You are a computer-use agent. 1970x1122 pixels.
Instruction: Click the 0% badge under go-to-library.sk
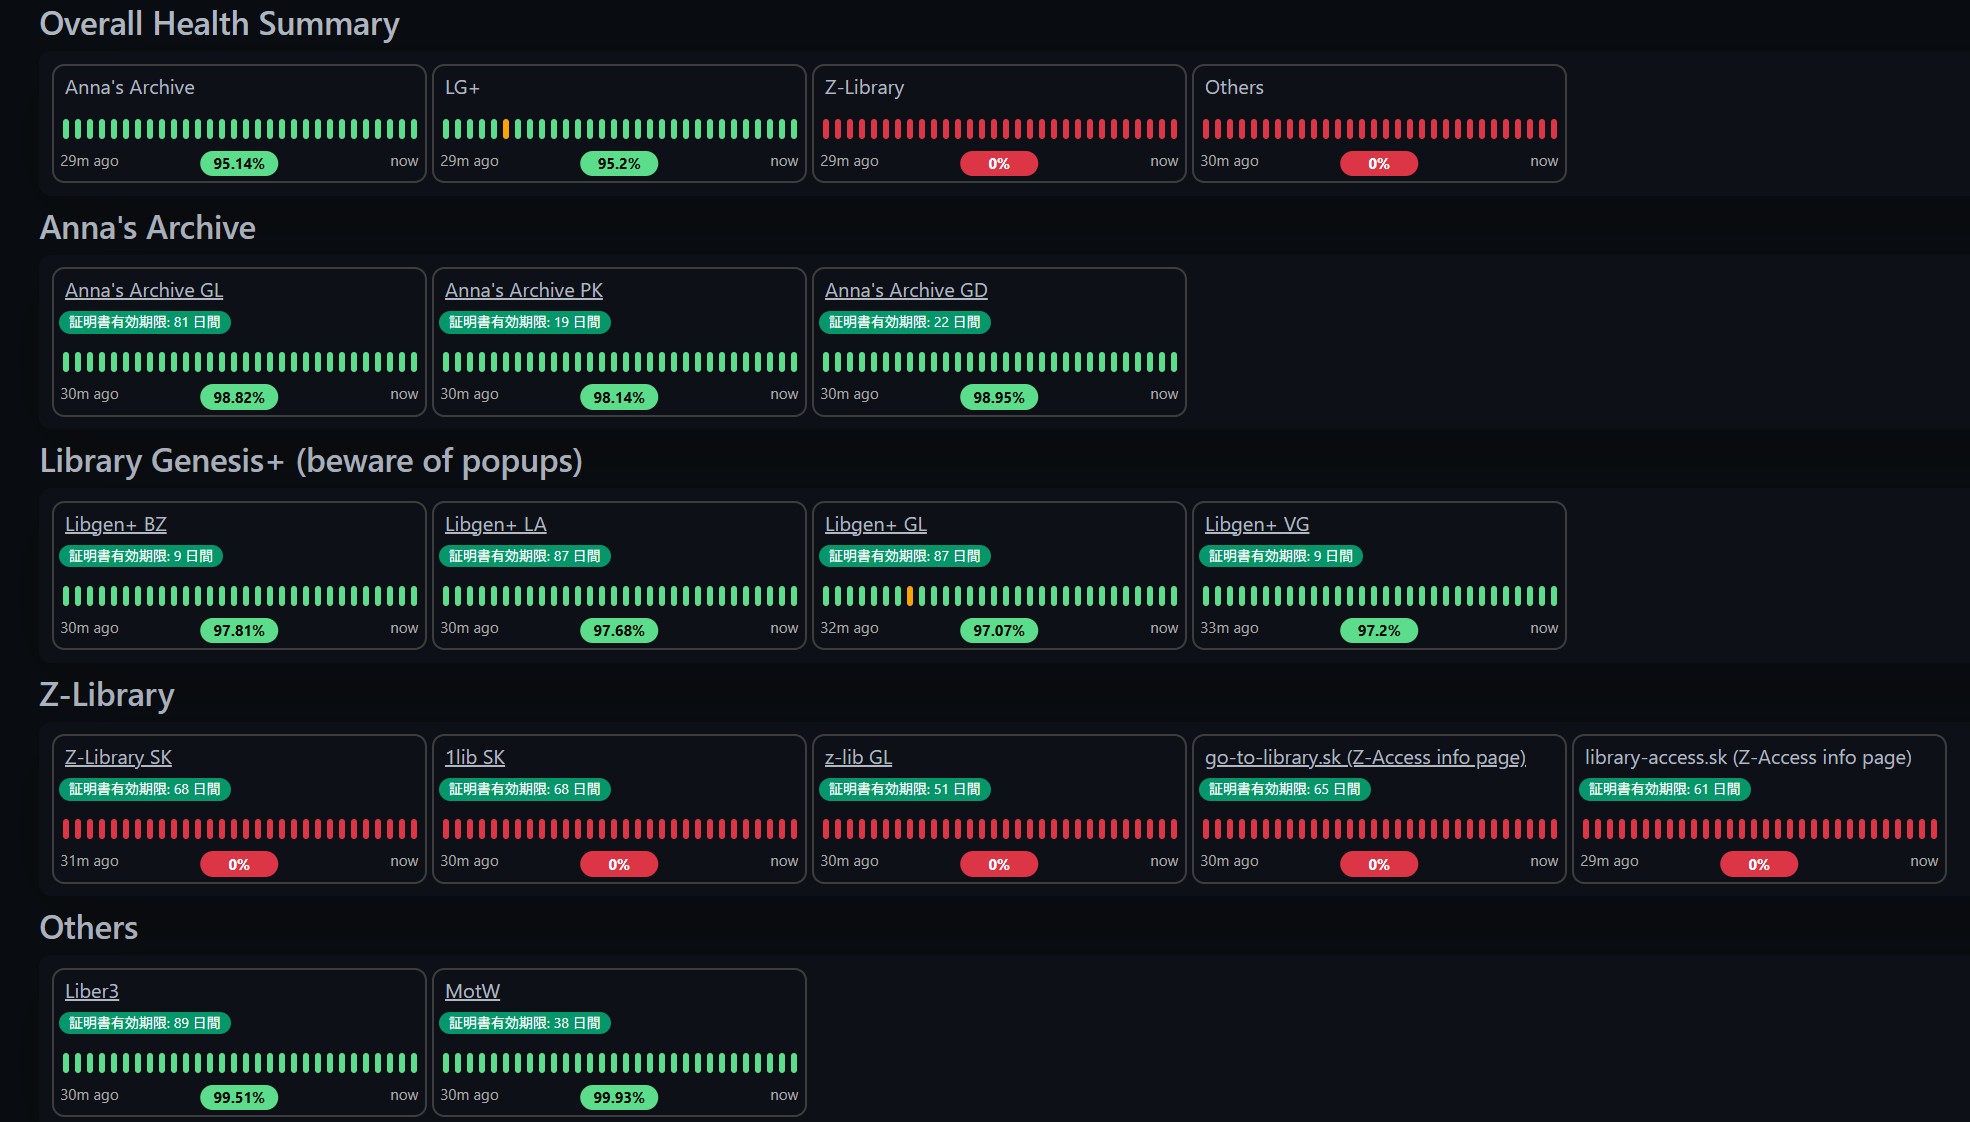pos(1379,864)
